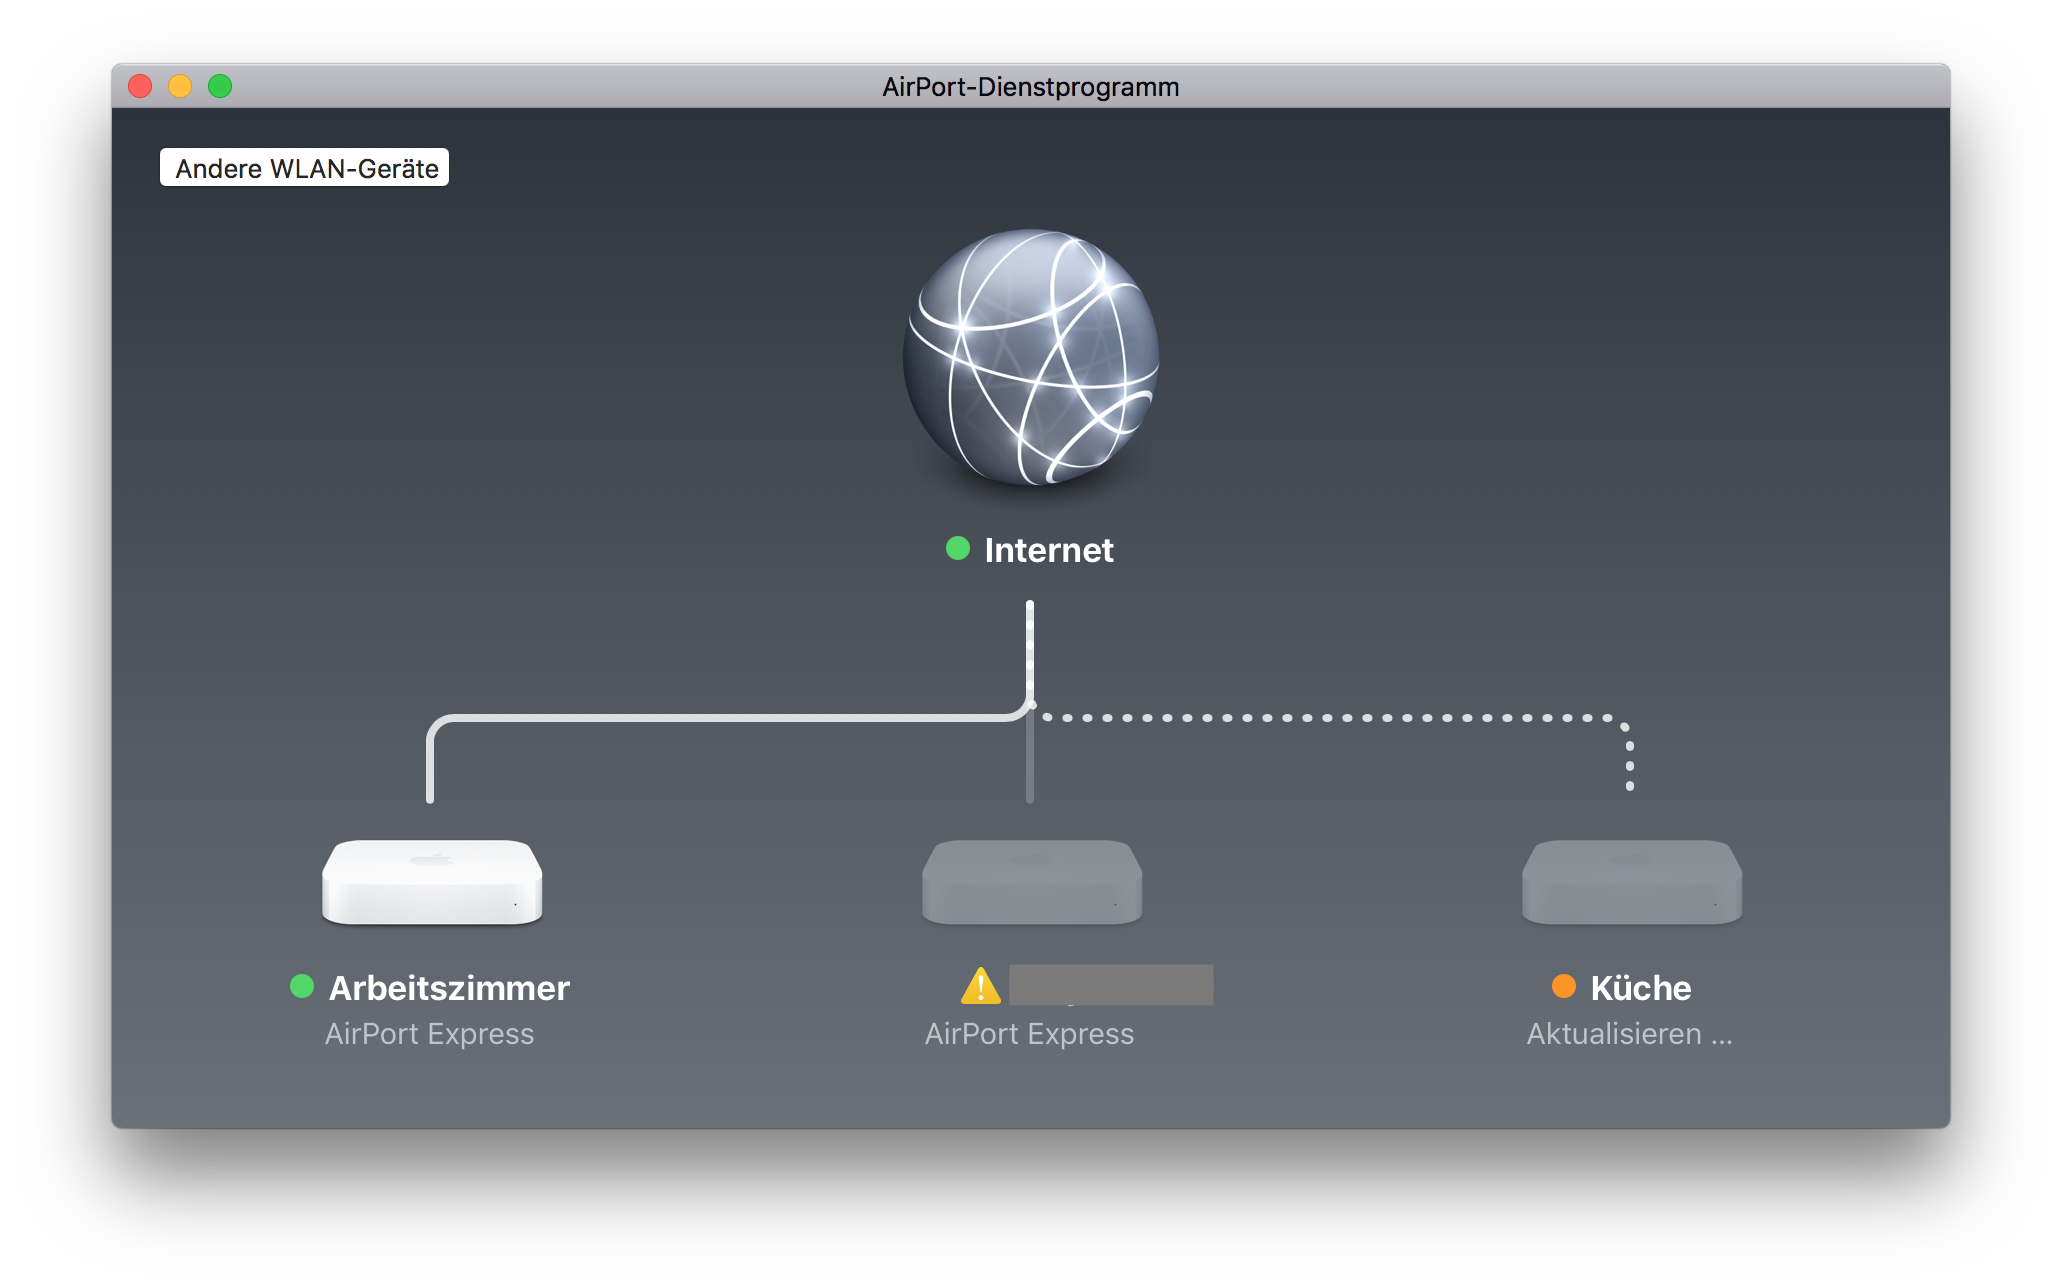Select the greyed Küche base station icon

[1632, 882]
